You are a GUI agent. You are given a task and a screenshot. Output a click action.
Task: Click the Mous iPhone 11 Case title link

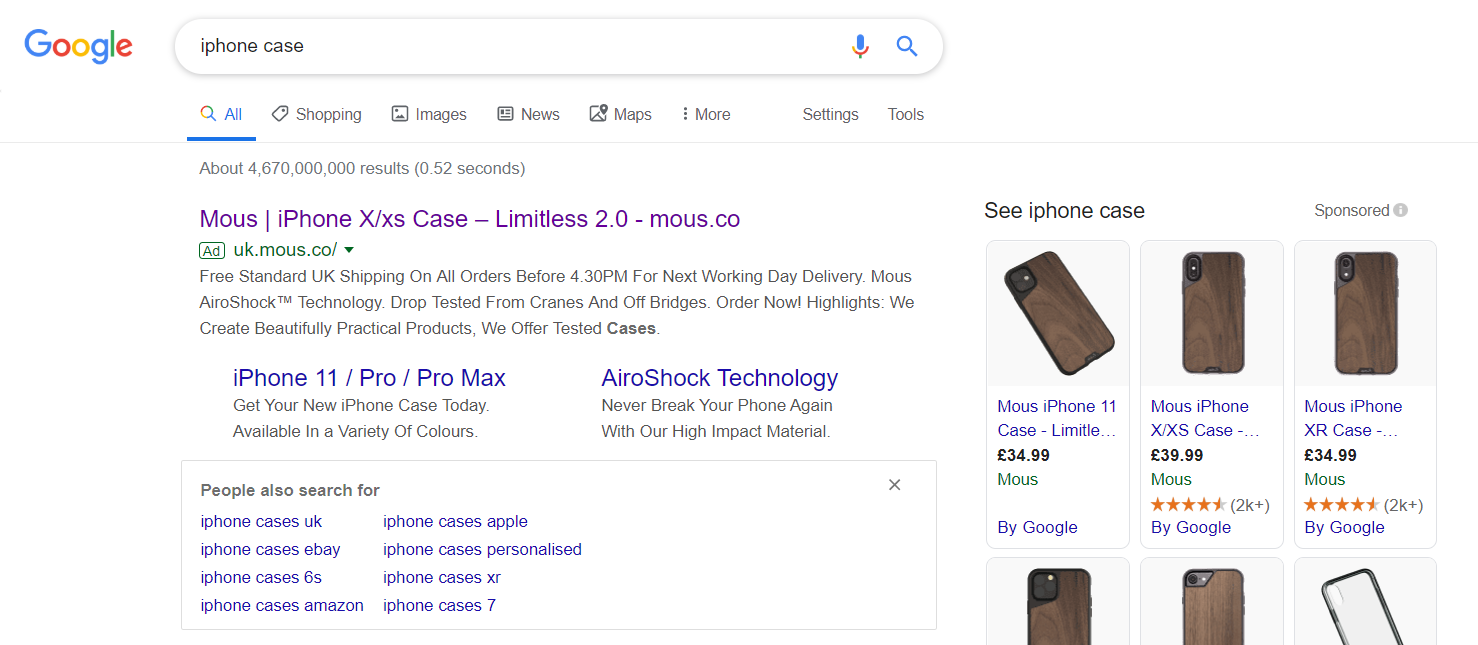coord(1057,418)
